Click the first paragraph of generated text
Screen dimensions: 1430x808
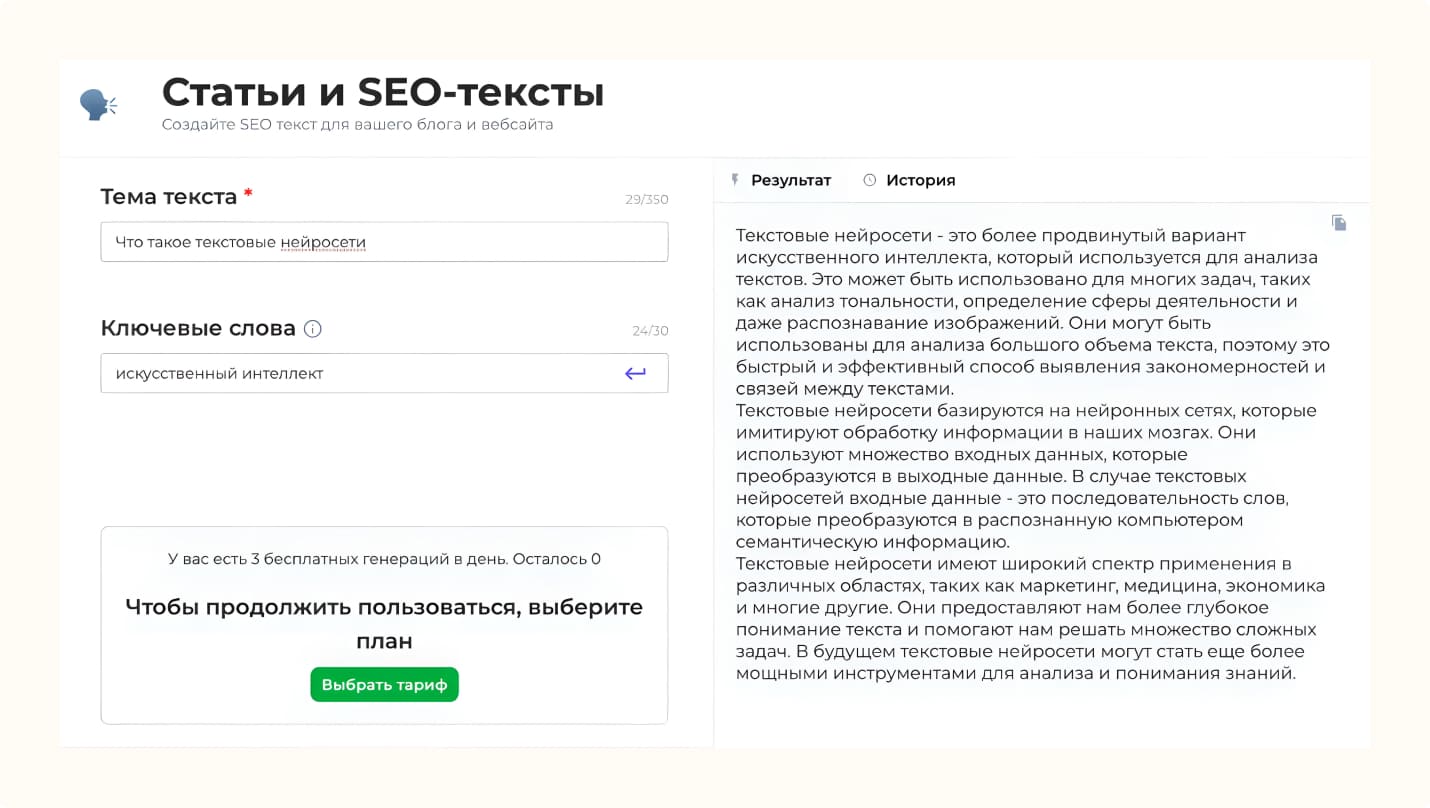(x=1033, y=312)
